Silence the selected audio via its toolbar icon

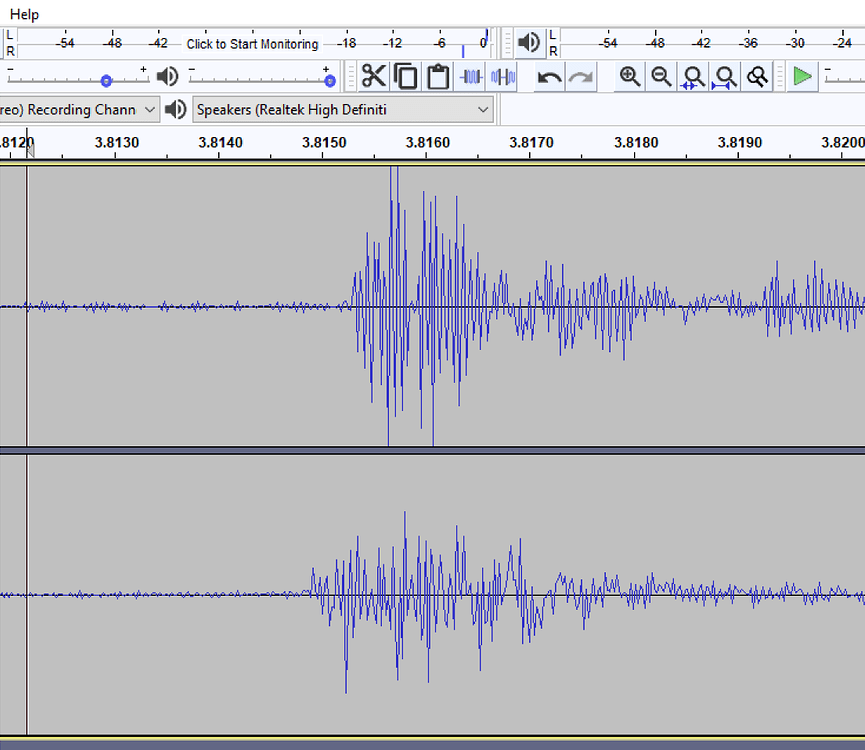[501, 77]
